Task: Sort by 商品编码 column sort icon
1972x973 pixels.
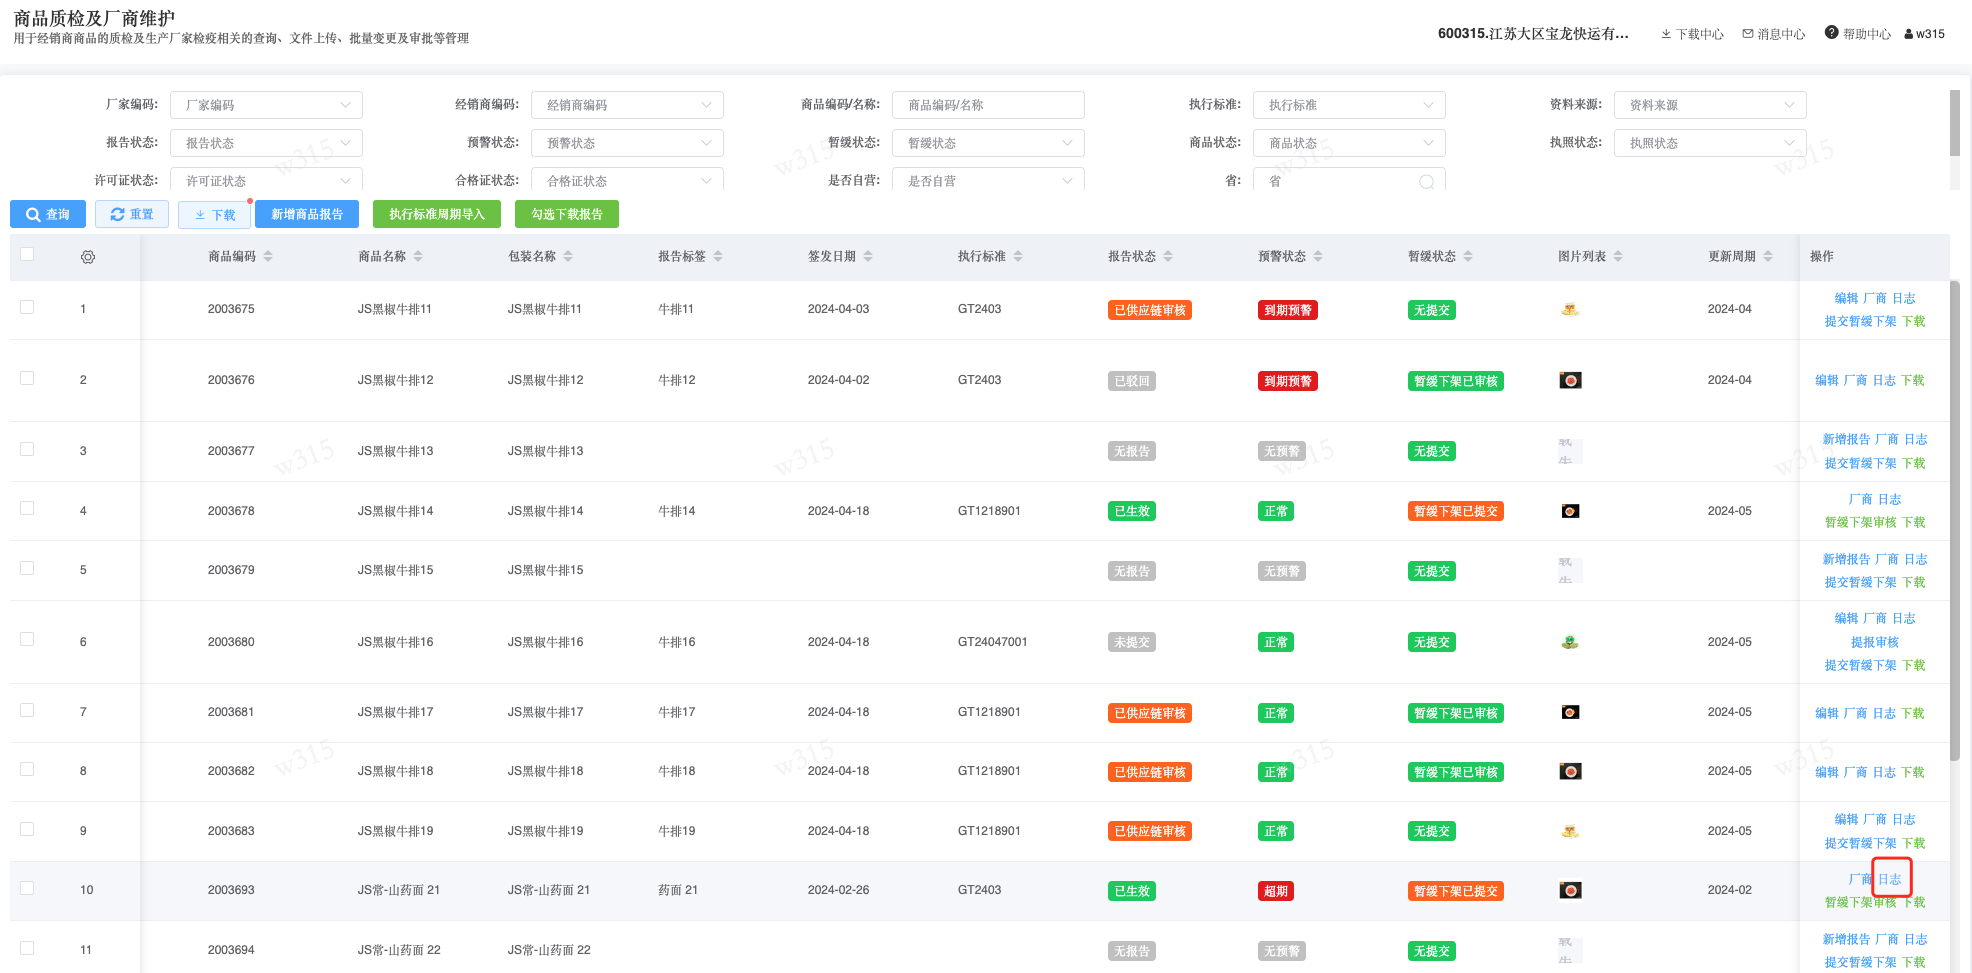Action: coord(268,257)
